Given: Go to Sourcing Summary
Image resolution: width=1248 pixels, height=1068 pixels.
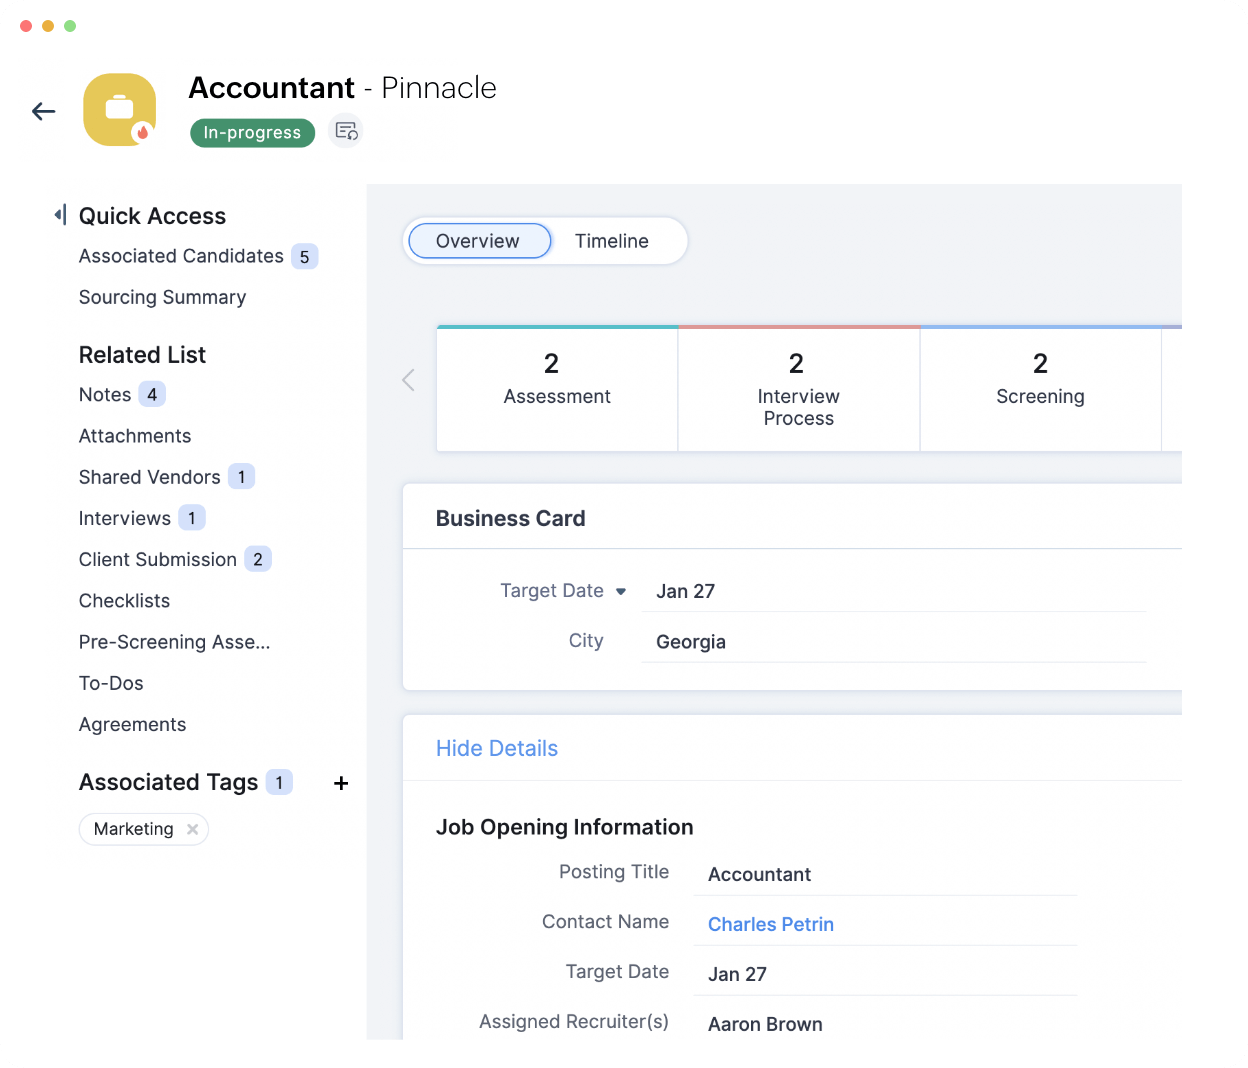Looking at the screenshot, I should point(162,297).
